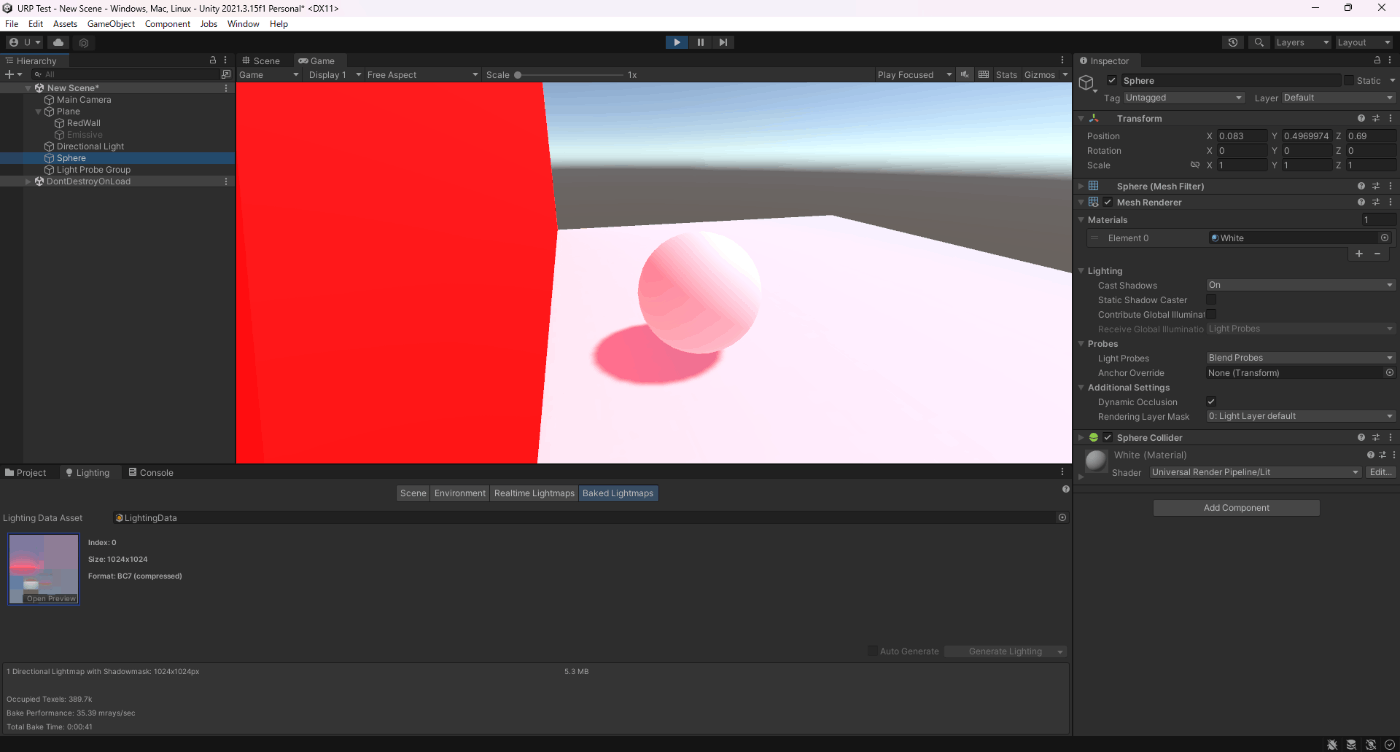Open the New Scene options menu
Viewport: 1400px width, 752px height.
[226, 88]
